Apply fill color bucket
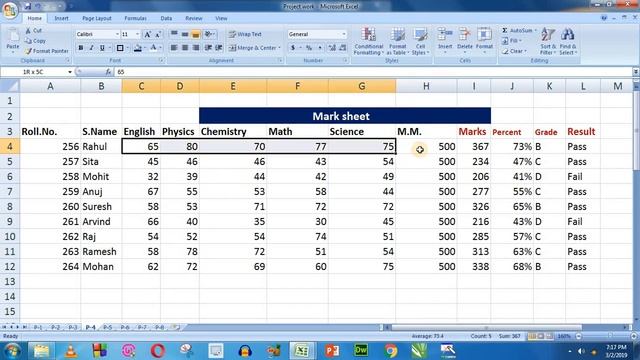The image size is (640, 360). tap(138, 48)
